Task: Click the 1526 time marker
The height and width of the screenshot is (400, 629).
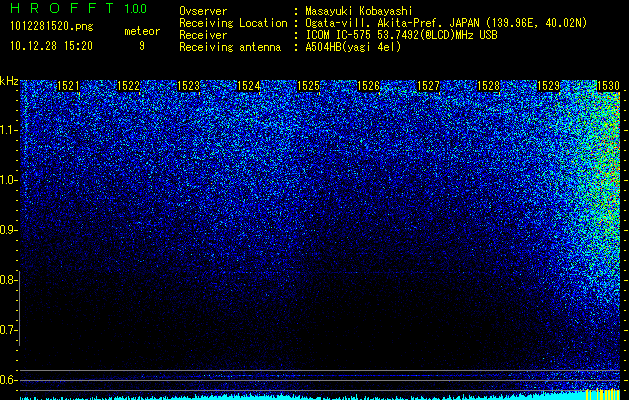Action: (x=369, y=86)
